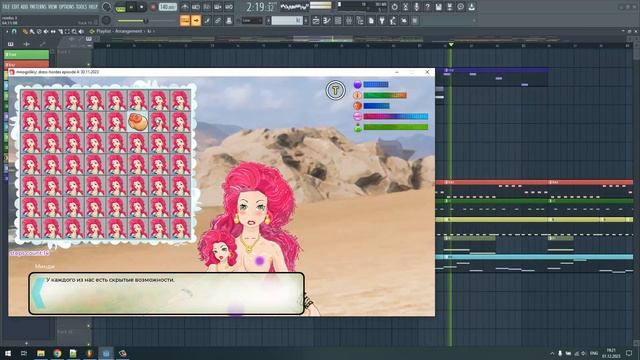Open the arrangement 'ki' dropdown arrow
This screenshot has width=640, height=360.
[153, 31]
